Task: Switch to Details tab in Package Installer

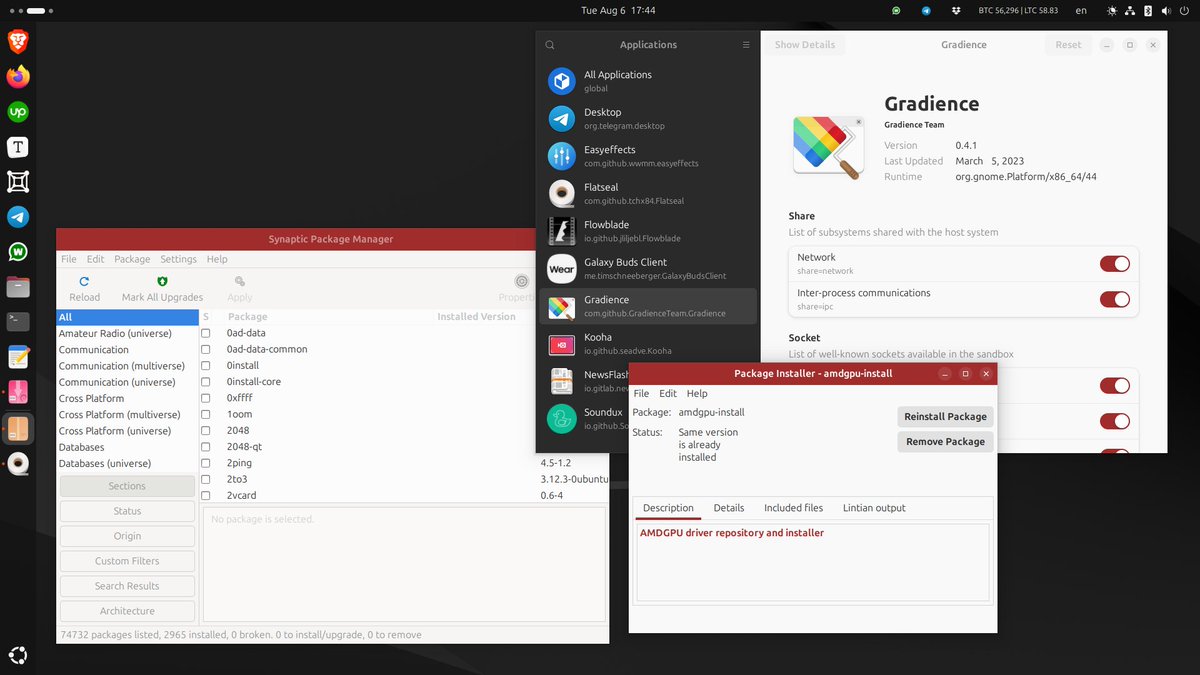Action: pos(729,508)
